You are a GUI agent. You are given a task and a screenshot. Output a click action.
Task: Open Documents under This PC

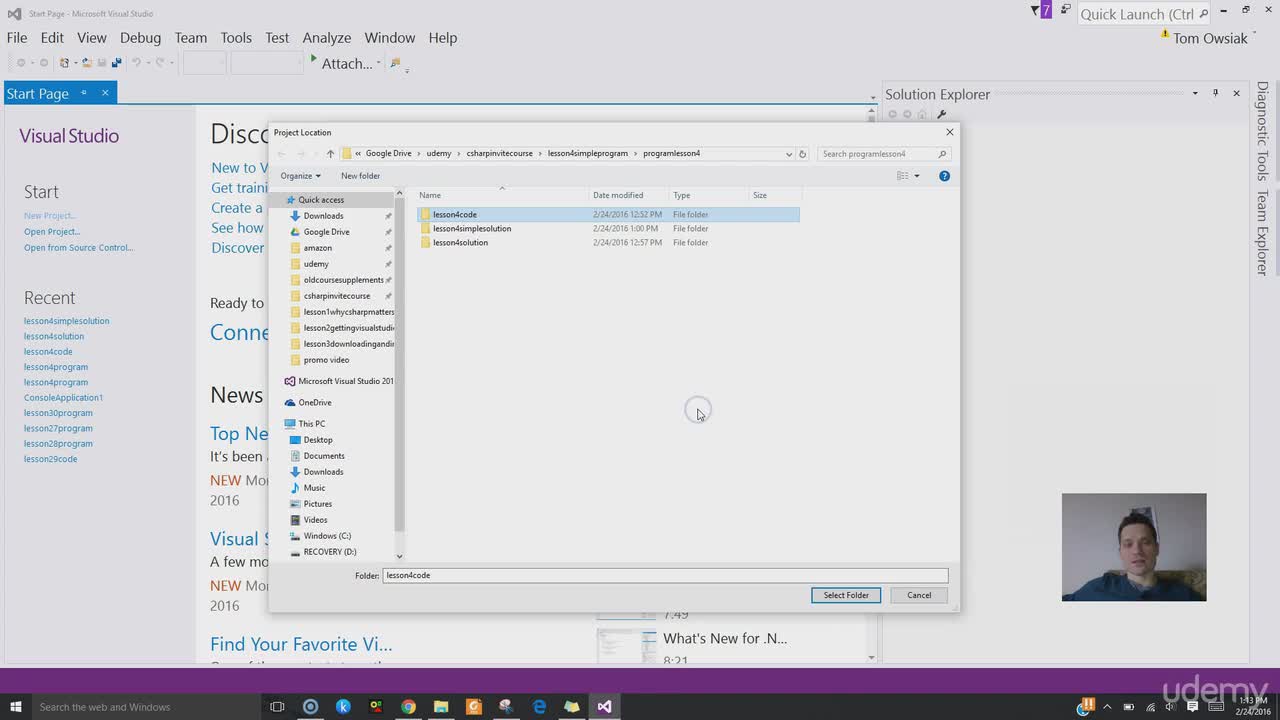click(323, 456)
